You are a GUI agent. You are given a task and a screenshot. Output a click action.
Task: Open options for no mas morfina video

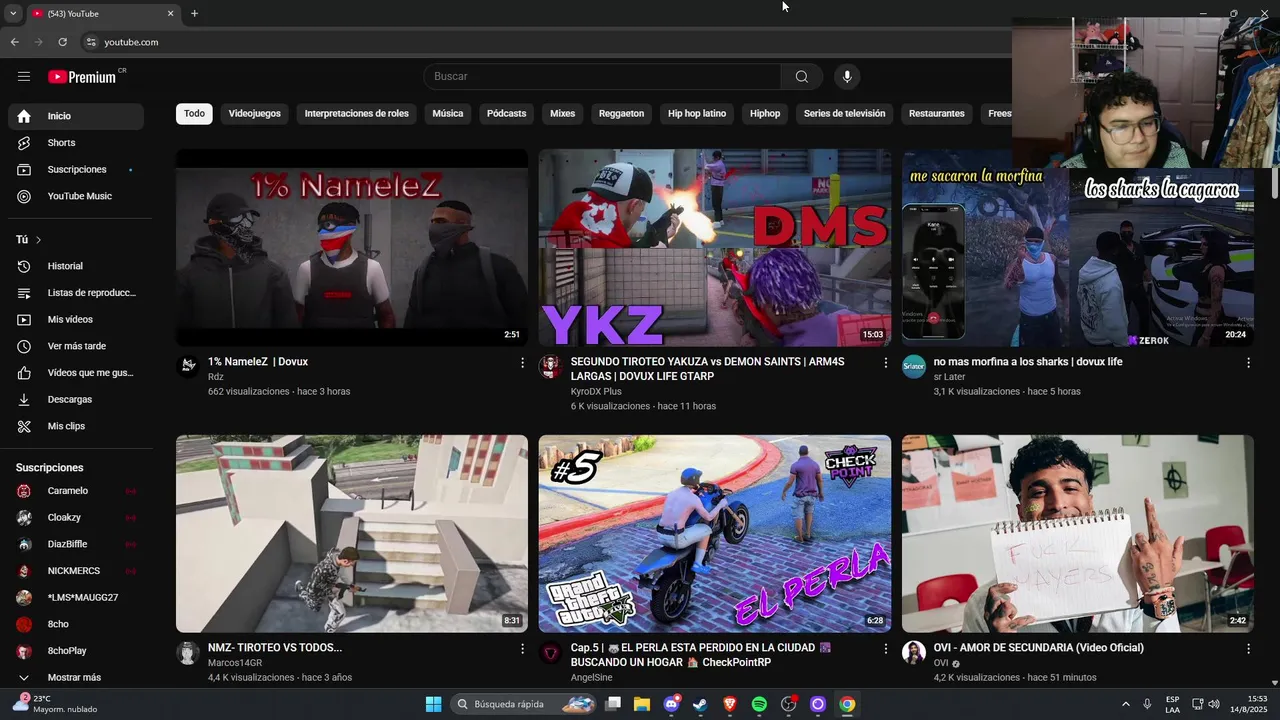(1248, 363)
